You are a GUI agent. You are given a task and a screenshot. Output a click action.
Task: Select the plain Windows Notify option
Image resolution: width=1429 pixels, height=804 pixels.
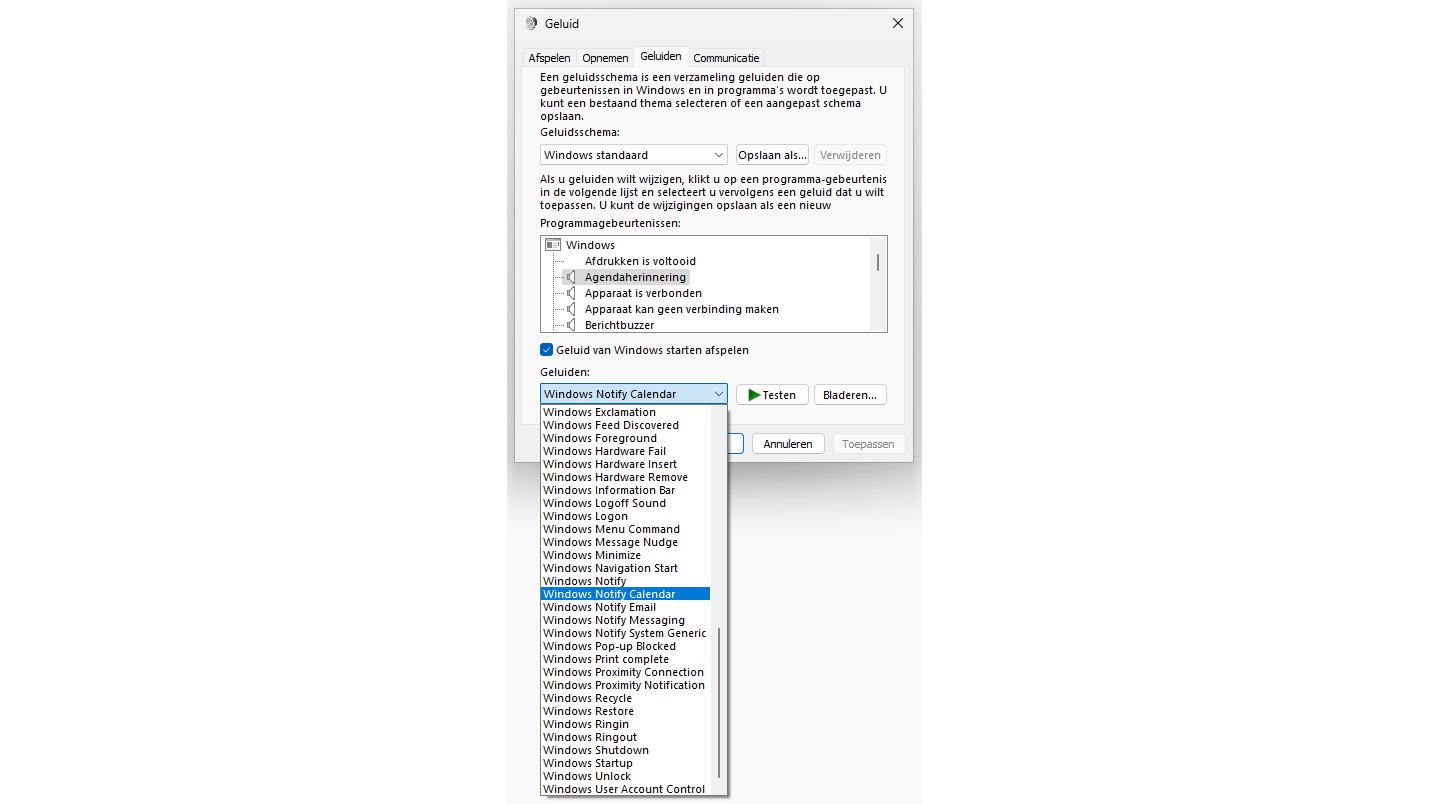(626, 581)
